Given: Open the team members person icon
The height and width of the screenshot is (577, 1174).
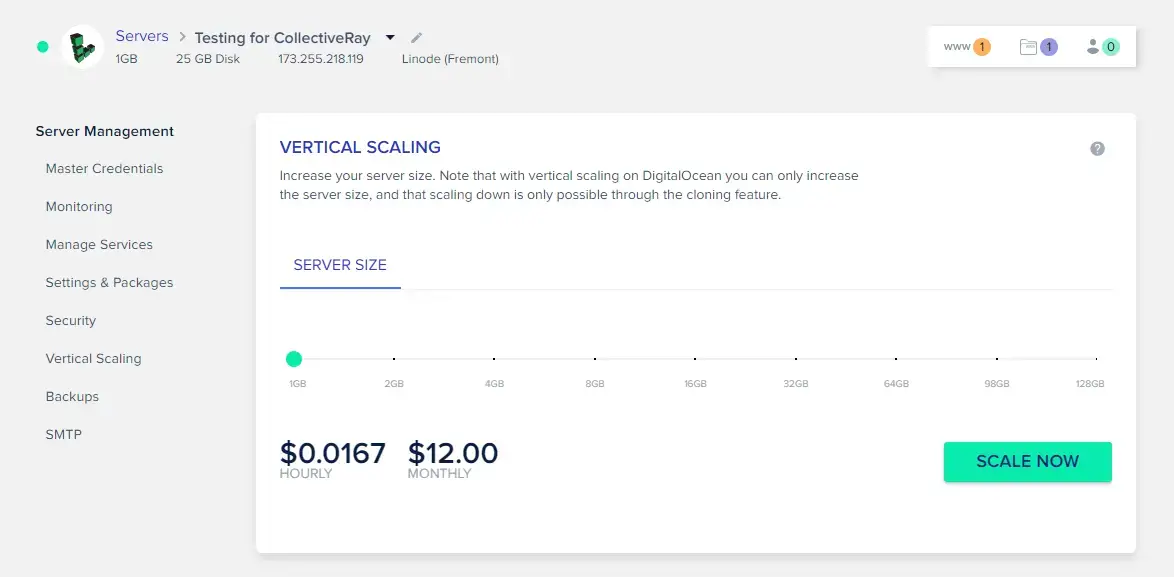Looking at the screenshot, I should [x=1102, y=47].
